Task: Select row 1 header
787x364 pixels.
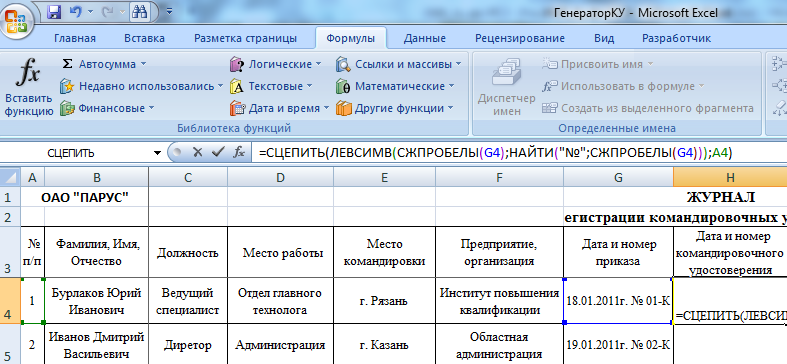Action: pyautogui.click(x=10, y=197)
